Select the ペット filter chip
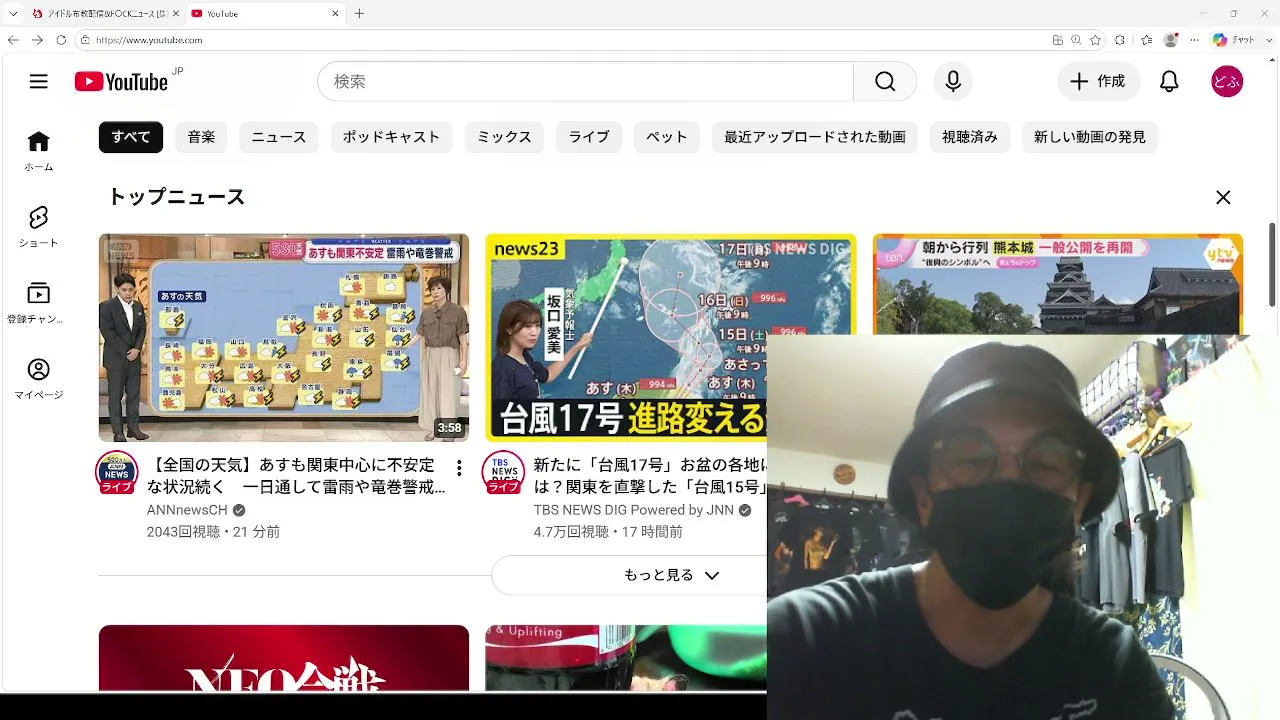Screen dimensions: 1280x720 [x=667, y=137]
